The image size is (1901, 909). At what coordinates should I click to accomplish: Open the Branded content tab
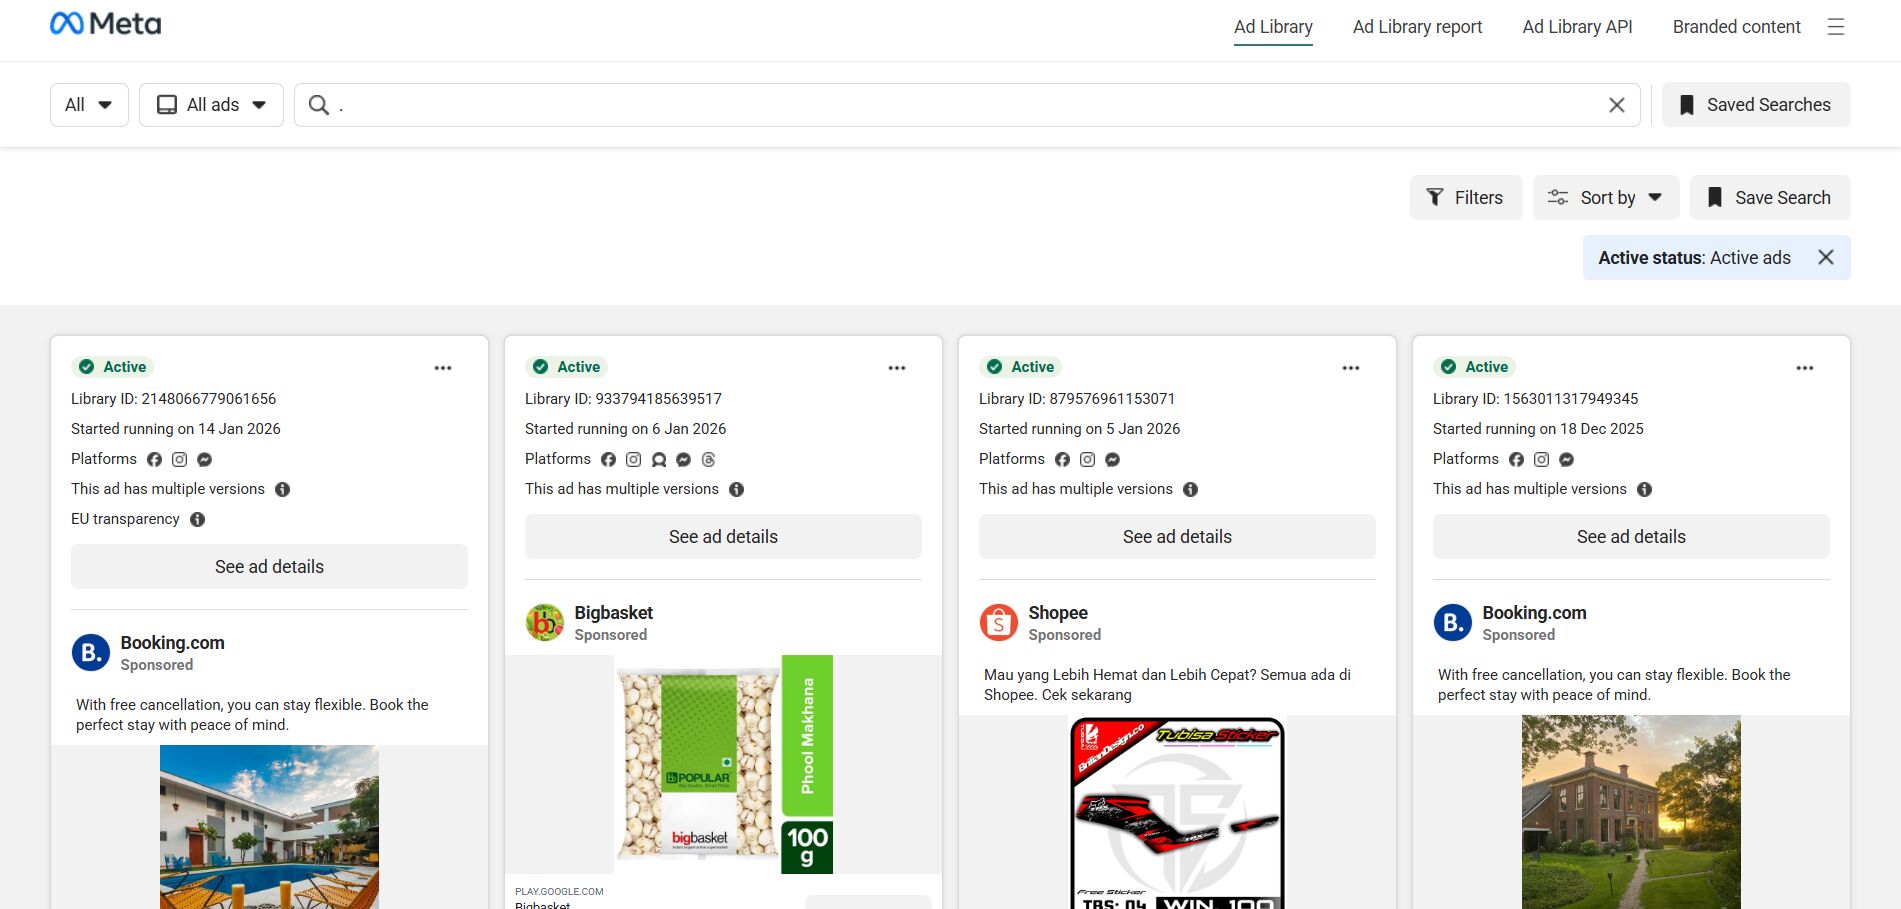point(1737,27)
